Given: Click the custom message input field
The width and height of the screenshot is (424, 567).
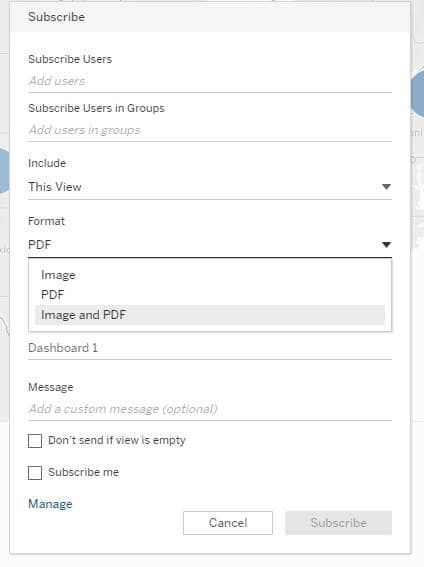Looking at the screenshot, I should coord(210,409).
